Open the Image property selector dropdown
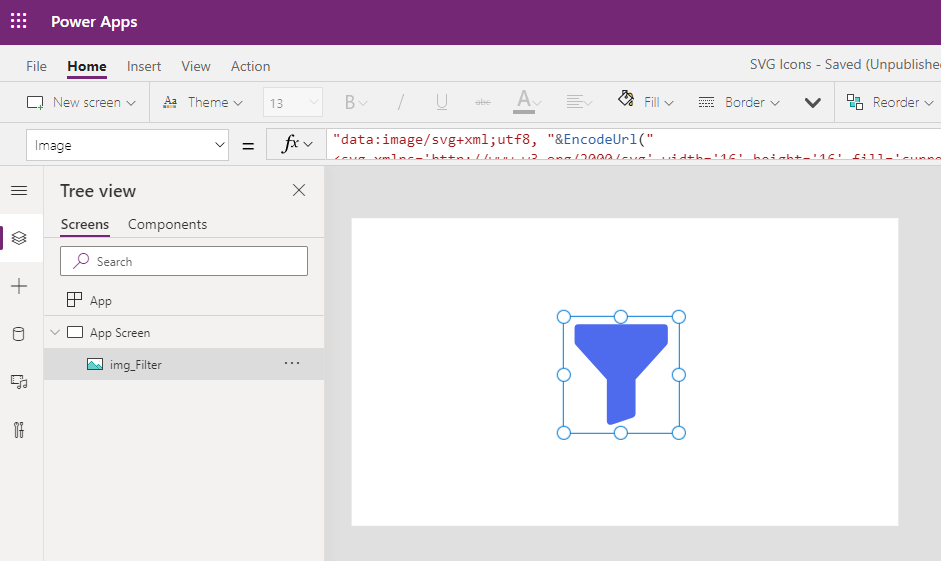The height and width of the screenshot is (561, 941). 127,145
